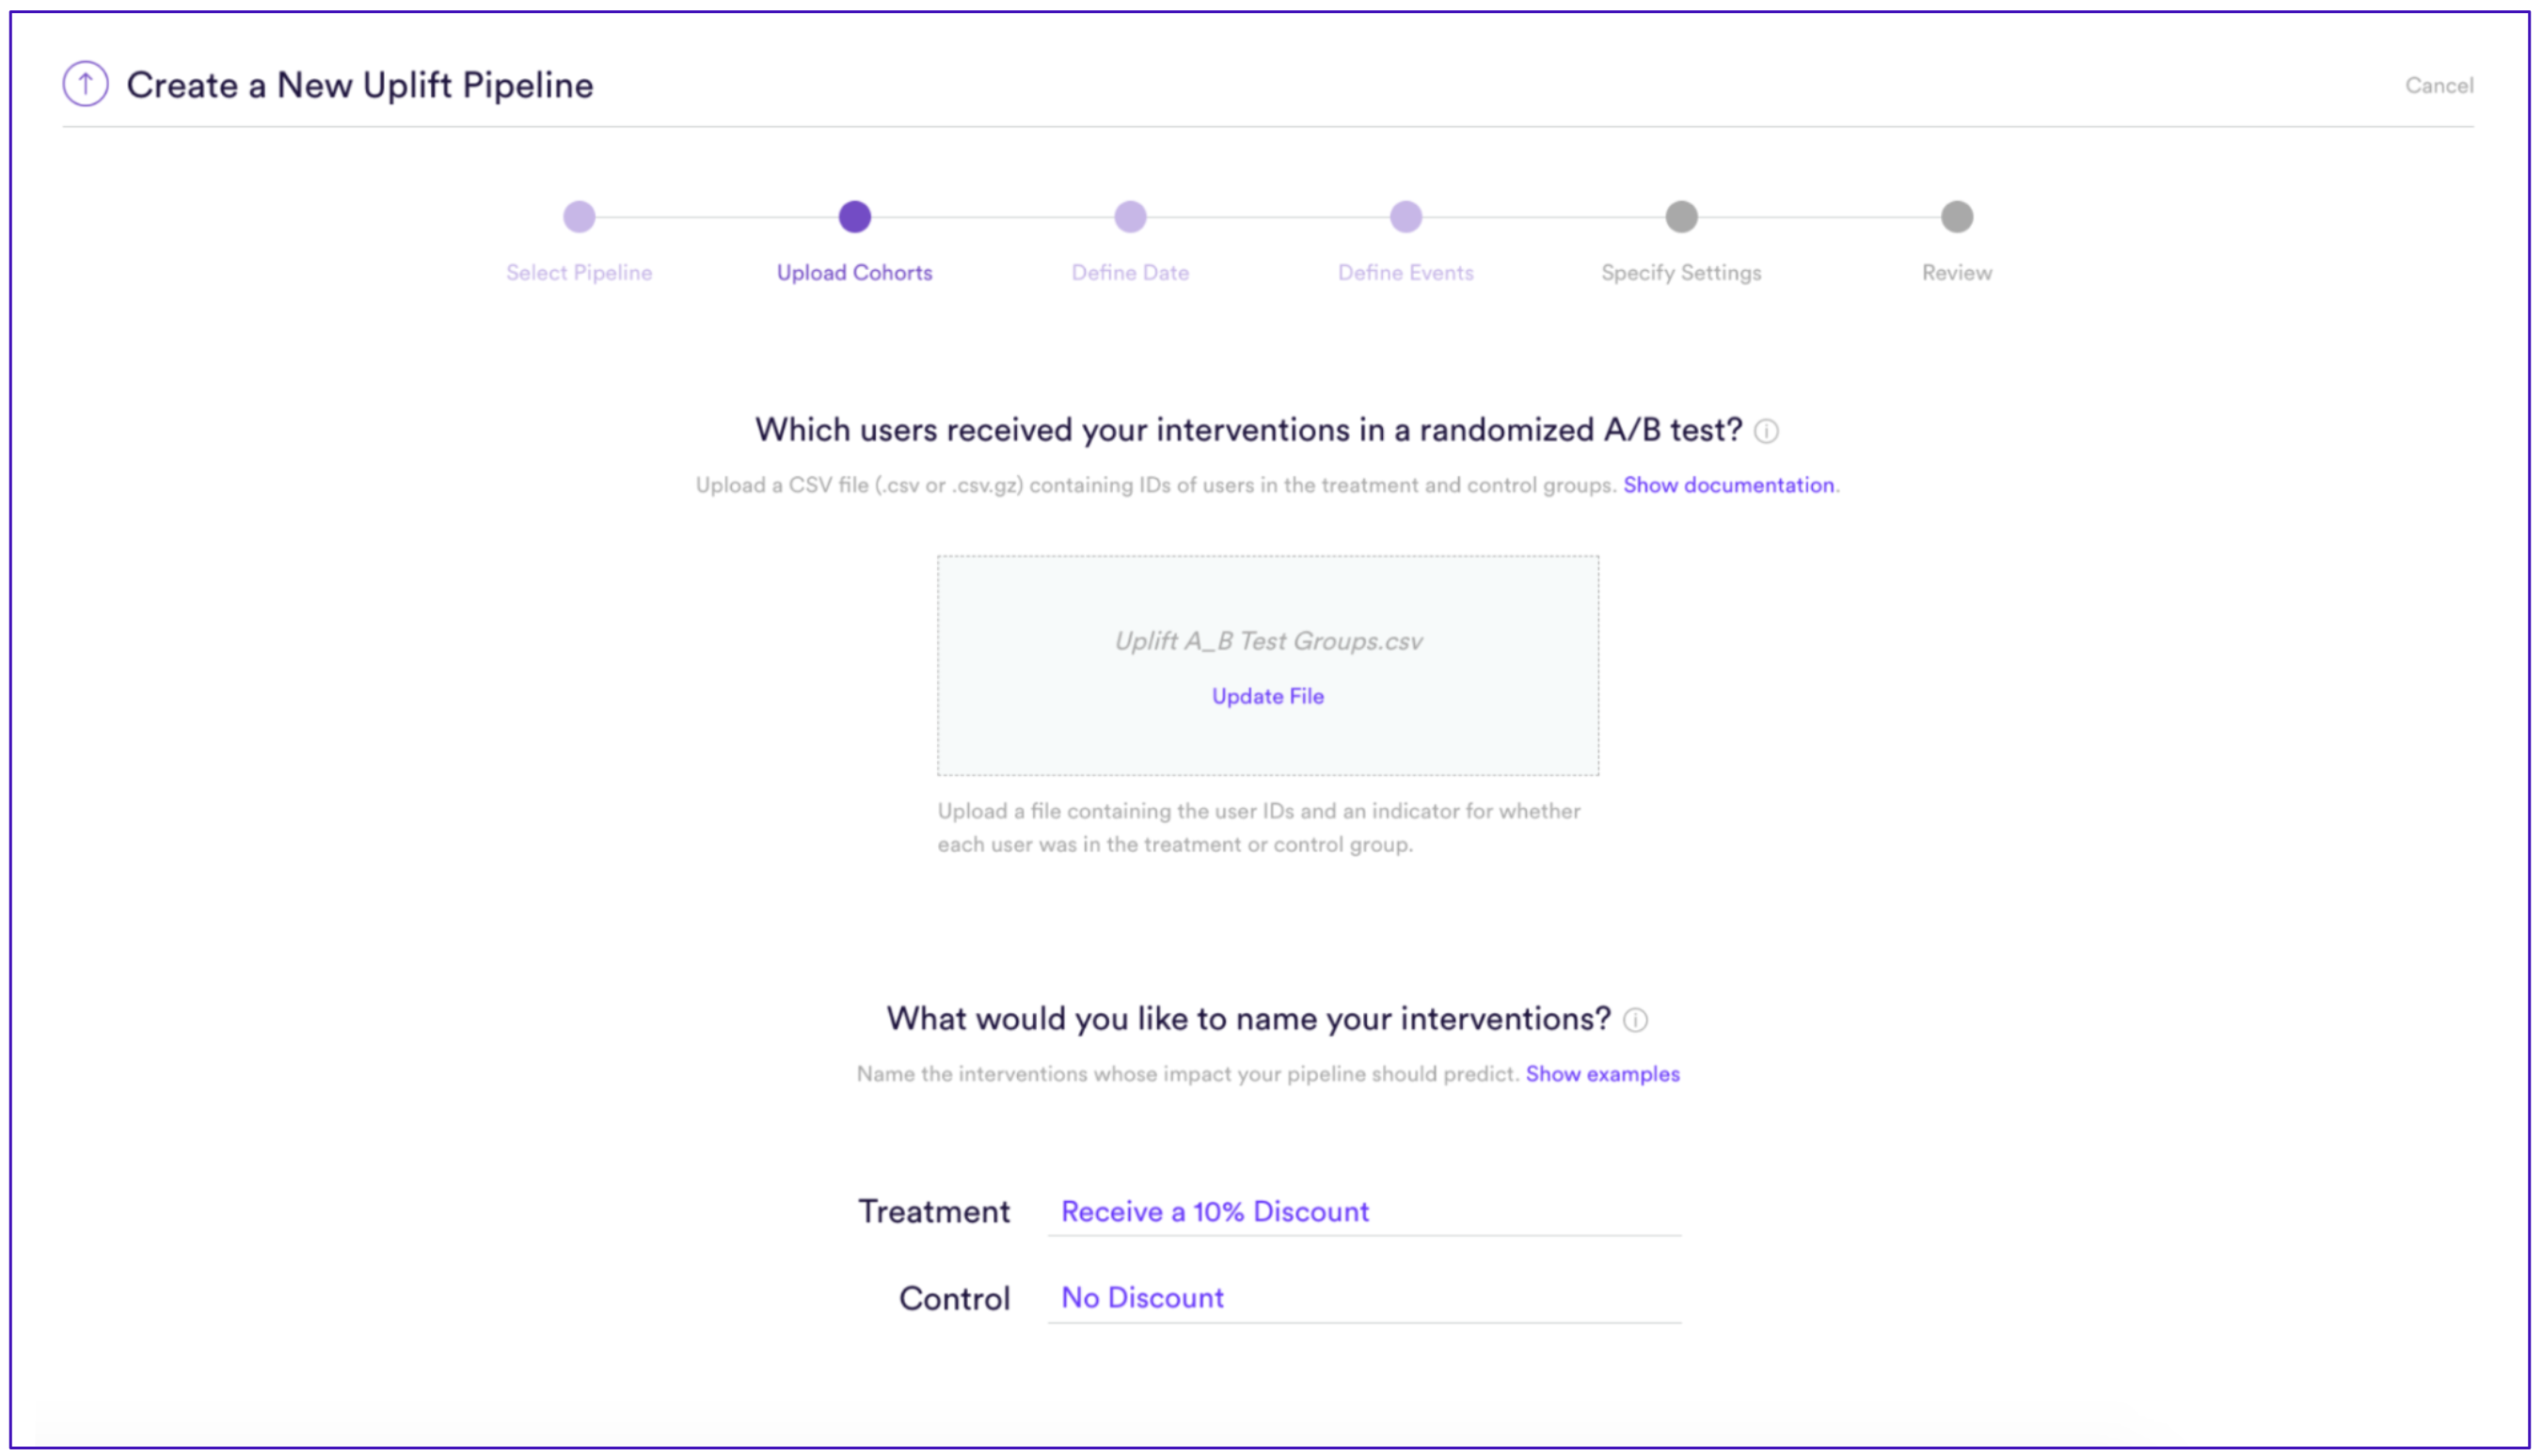Edit the Control intervention name field
2542x1456 pixels.
tap(1364, 1298)
